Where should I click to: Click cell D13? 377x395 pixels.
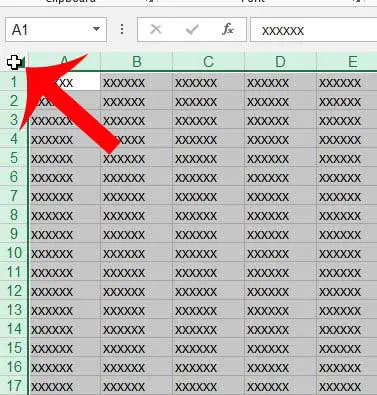point(280,310)
